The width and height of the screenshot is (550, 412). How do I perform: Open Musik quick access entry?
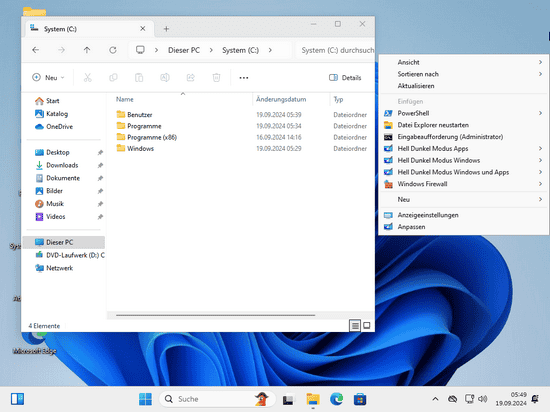63,204
